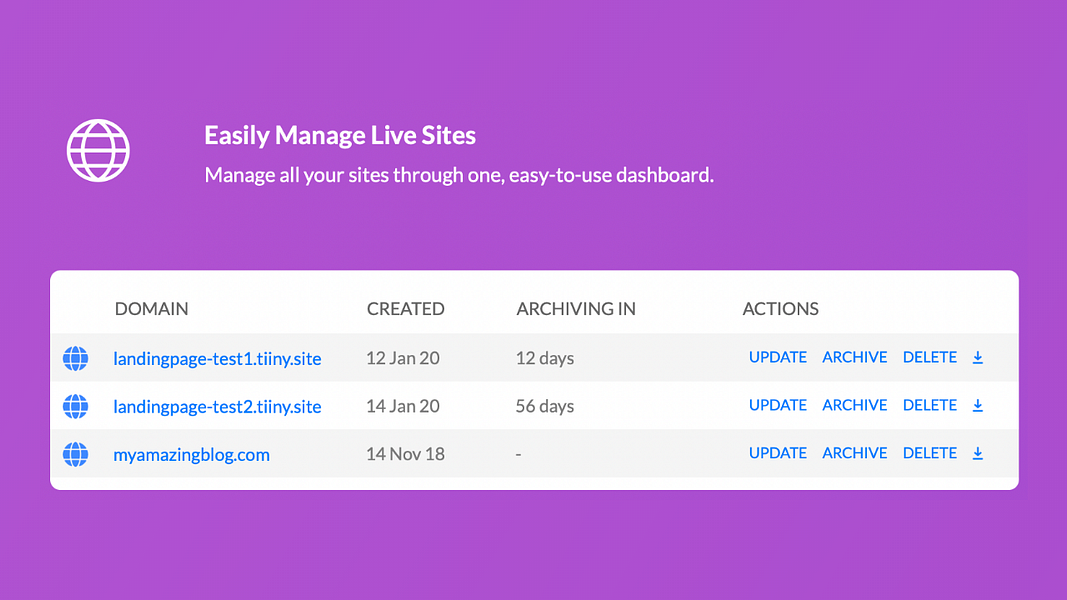Click the globe icon beside myamazingblog.com
Image resolution: width=1067 pixels, height=600 pixels.
tap(75, 454)
